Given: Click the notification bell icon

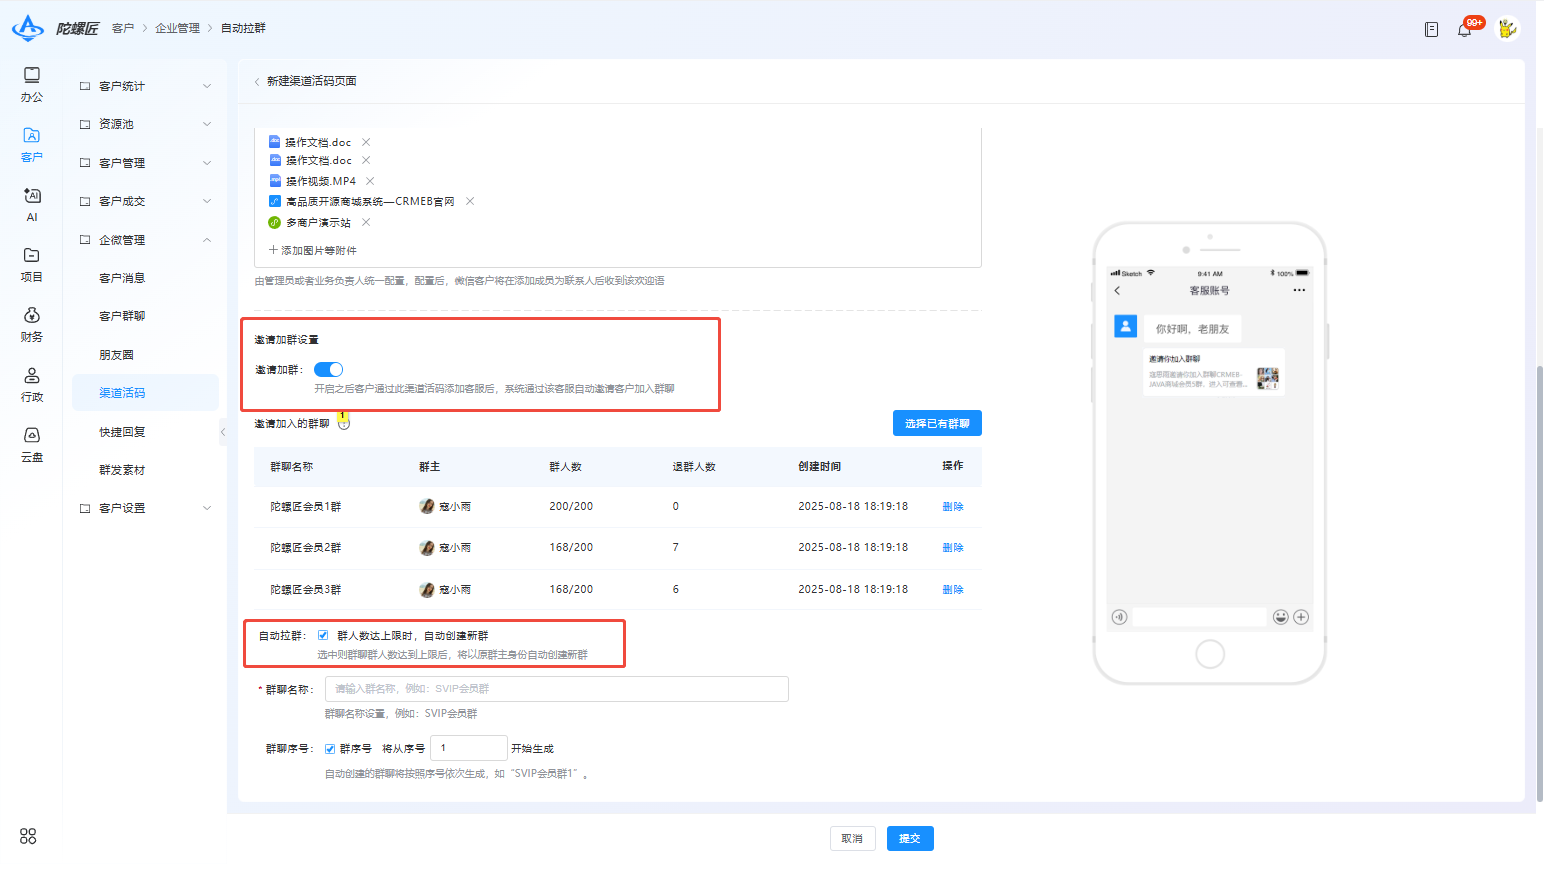Looking at the screenshot, I should click(x=1464, y=30).
